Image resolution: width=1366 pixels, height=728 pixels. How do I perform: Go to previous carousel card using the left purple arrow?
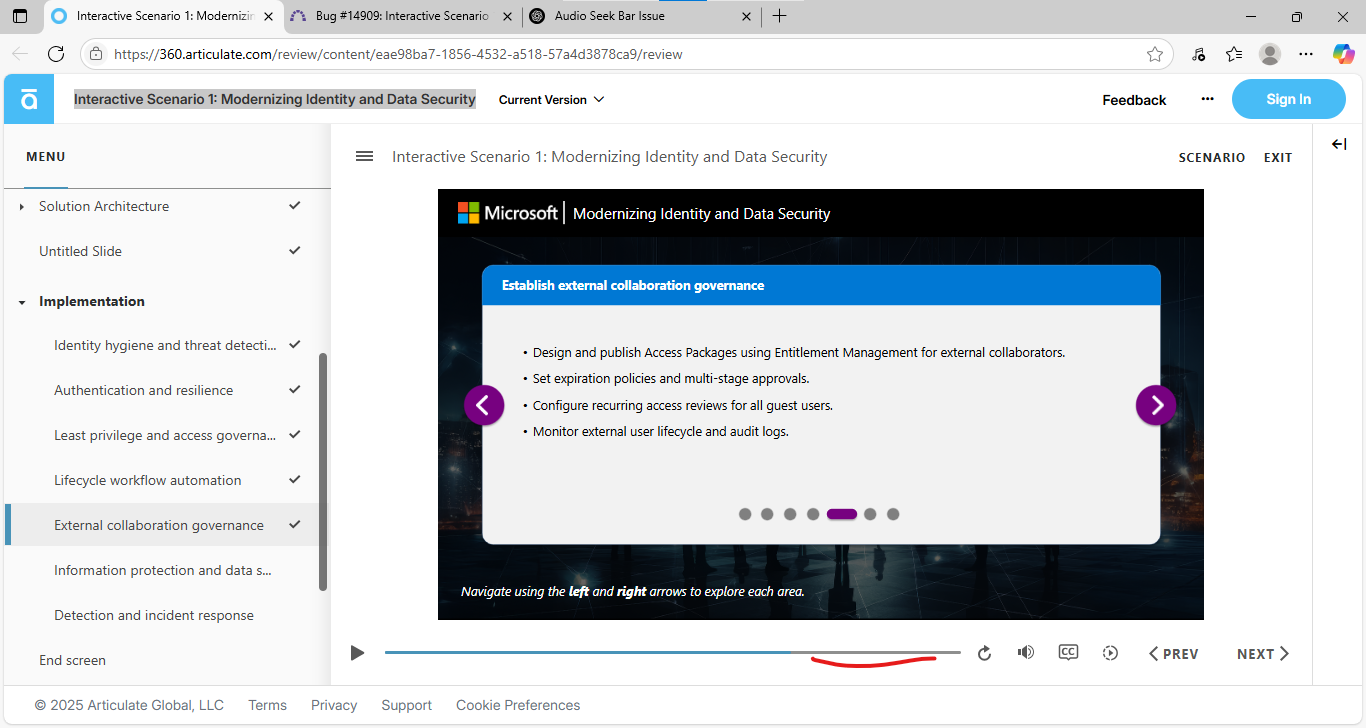[x=484, y=405]
